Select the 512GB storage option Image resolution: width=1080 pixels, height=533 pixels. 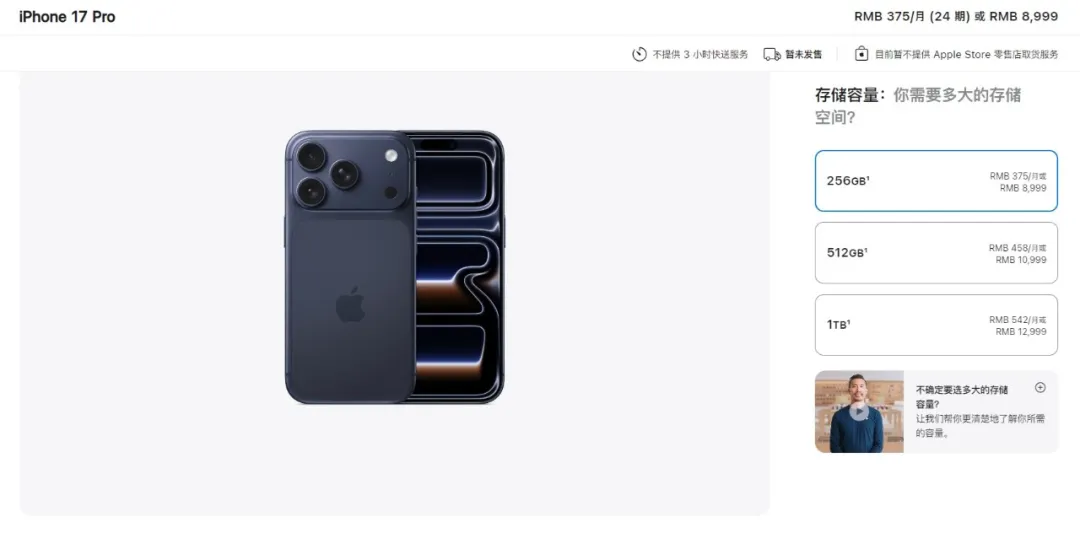tap(936, 253)
